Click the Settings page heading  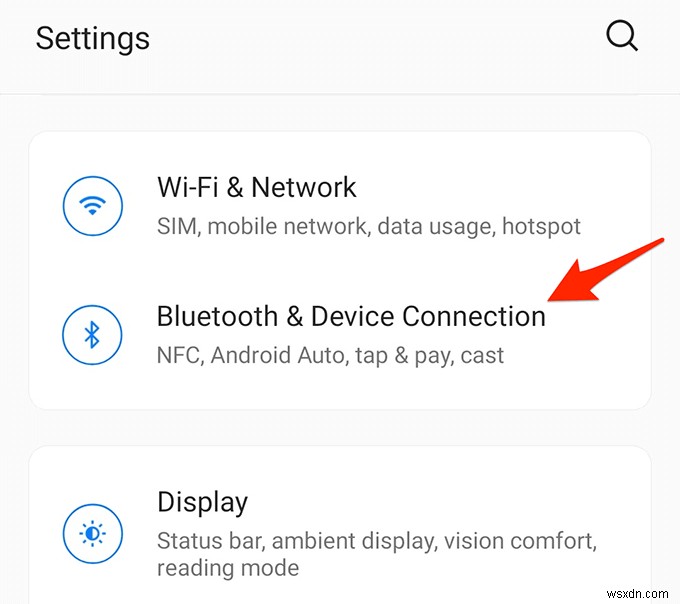[93, 38]
